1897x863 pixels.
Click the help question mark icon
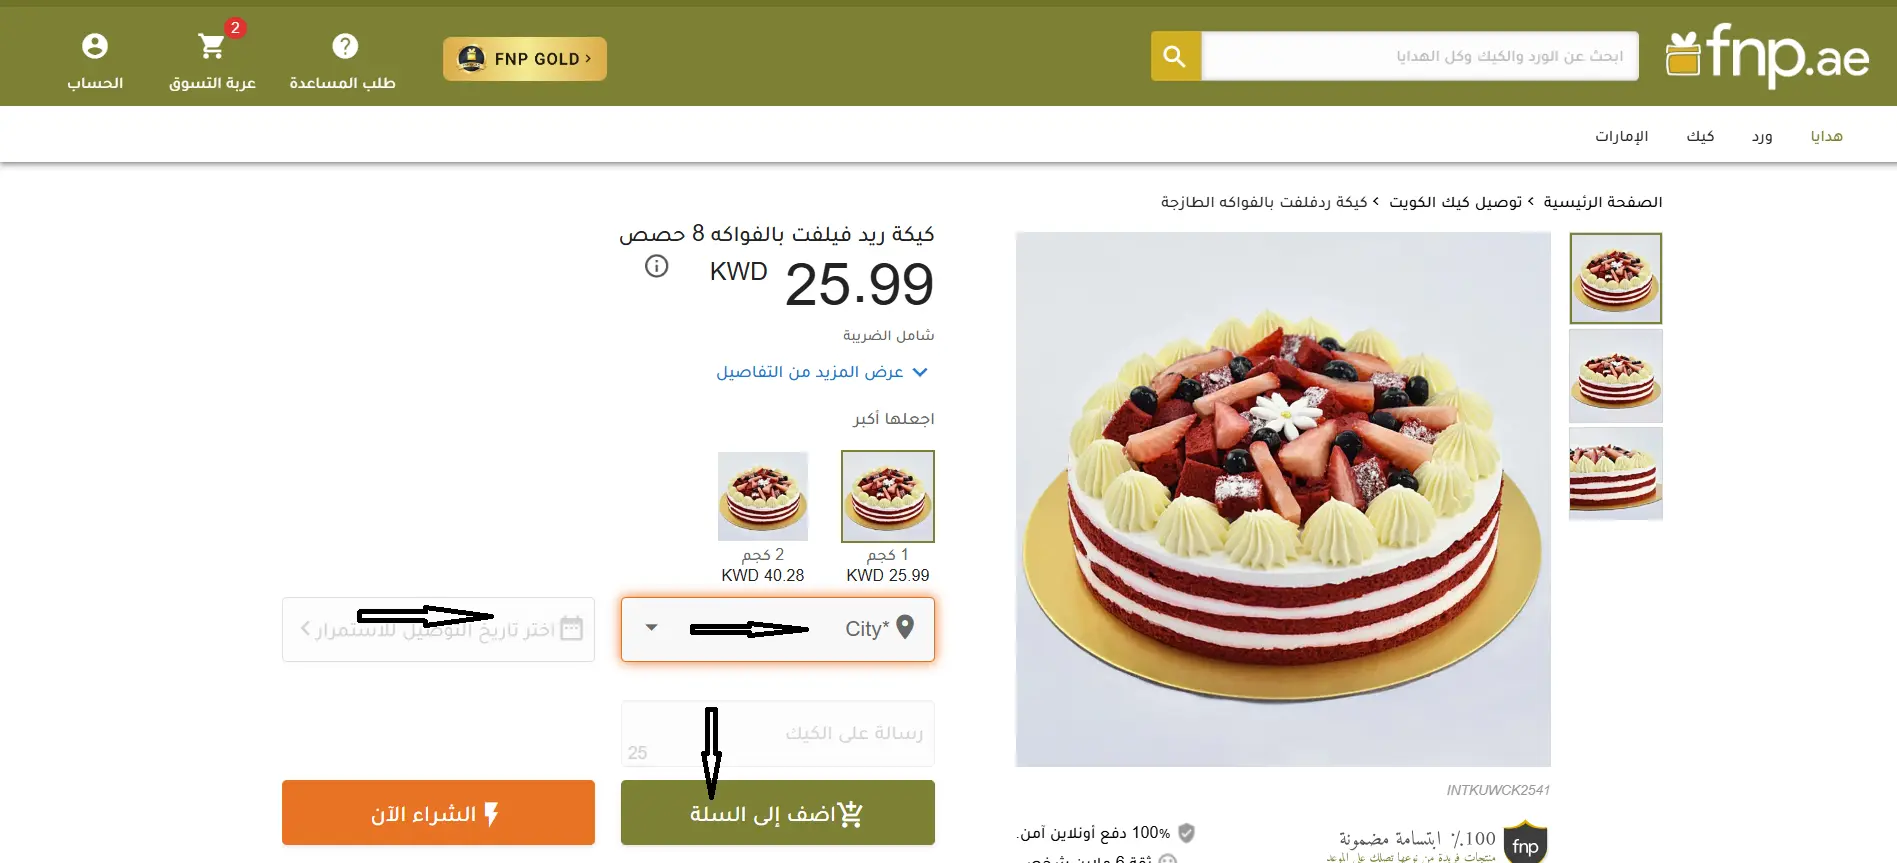point(345,46)
